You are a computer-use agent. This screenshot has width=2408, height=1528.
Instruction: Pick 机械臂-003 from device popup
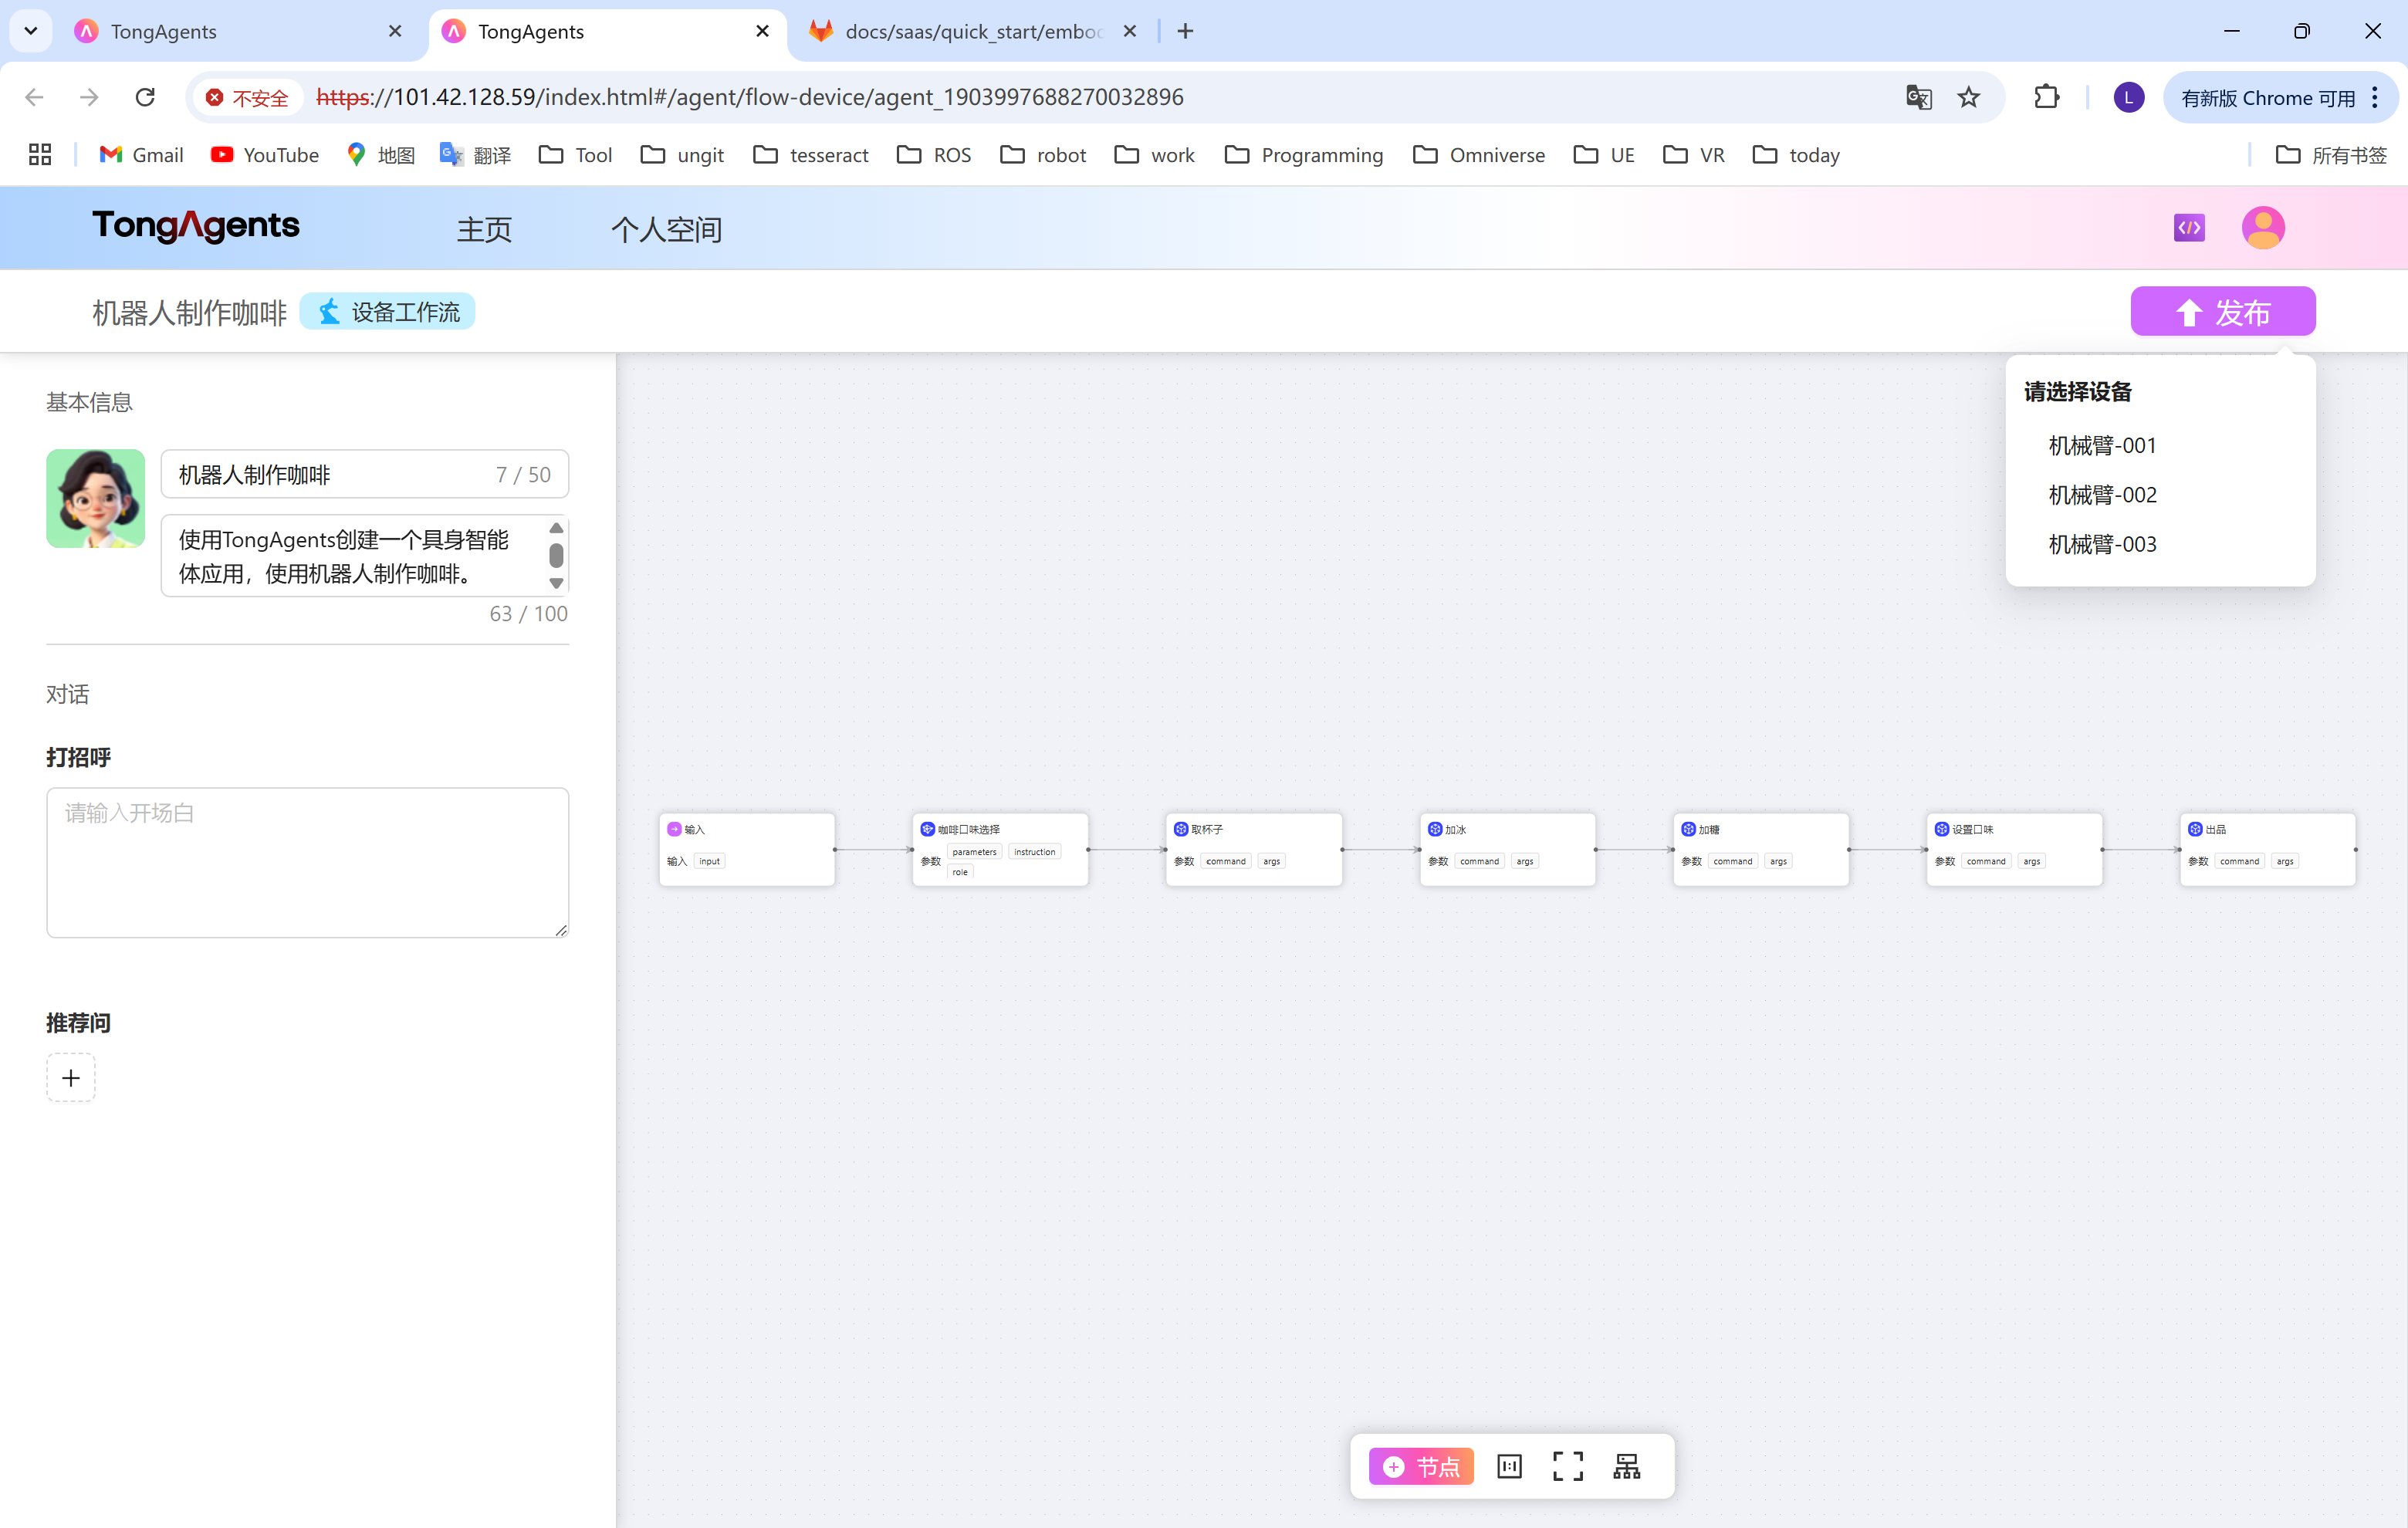pyautogui.click(x=2102, y=544)
